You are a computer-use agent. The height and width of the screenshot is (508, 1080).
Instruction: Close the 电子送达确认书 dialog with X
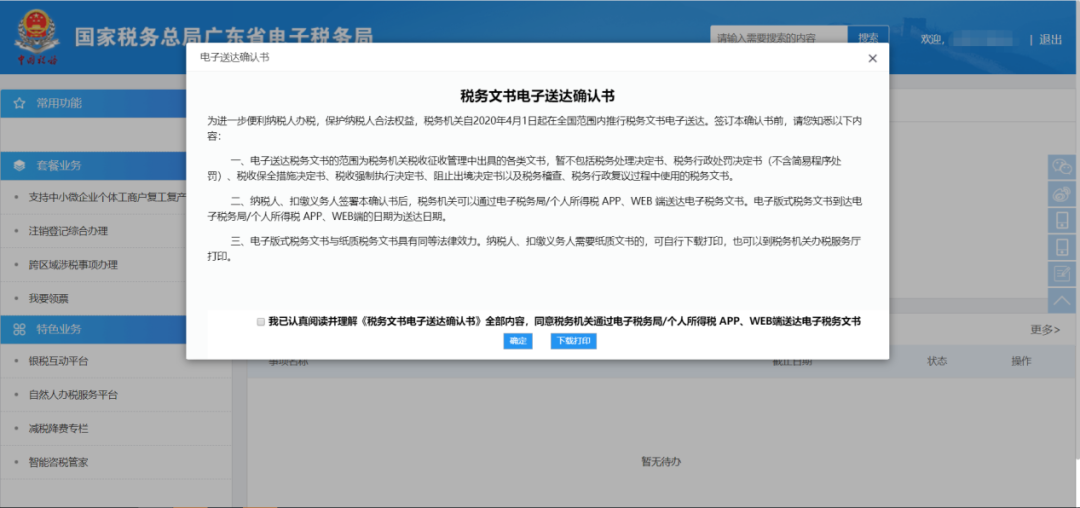tap(872, 58)
